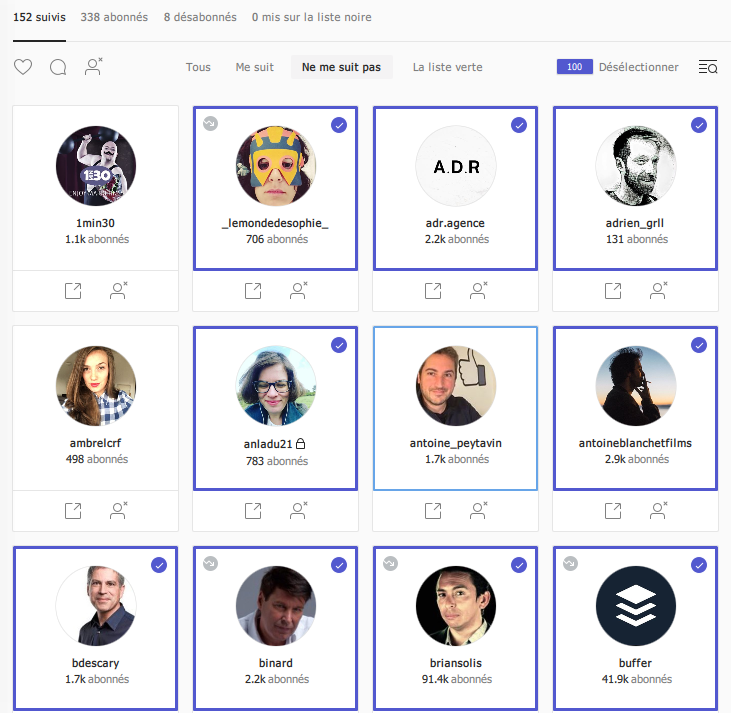Show 'La liste verte' filter
Image resolution: width=731 pixels, height=713 pixels.
(x=447, y=67)
